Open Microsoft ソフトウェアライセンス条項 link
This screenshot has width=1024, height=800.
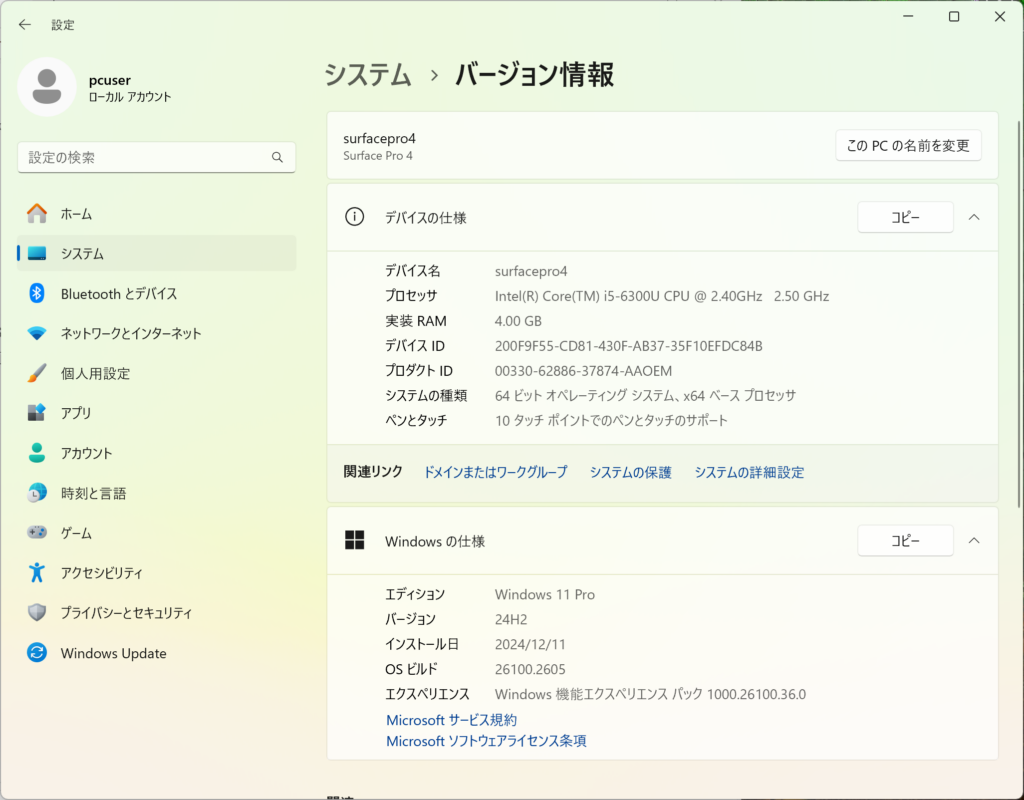point(486,741)
